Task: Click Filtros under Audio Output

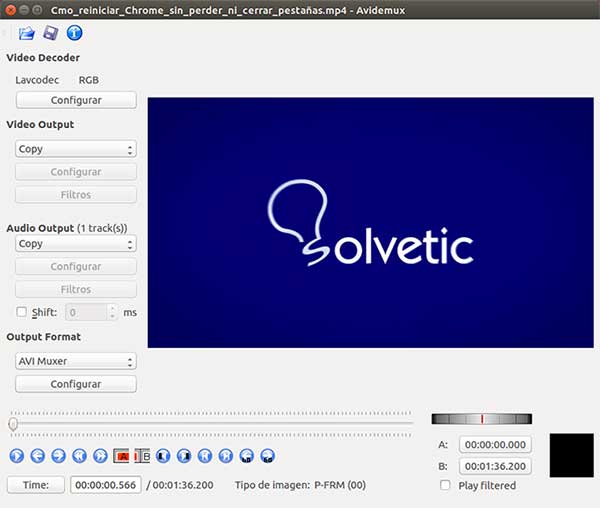Action: click(x=76, y=290)
